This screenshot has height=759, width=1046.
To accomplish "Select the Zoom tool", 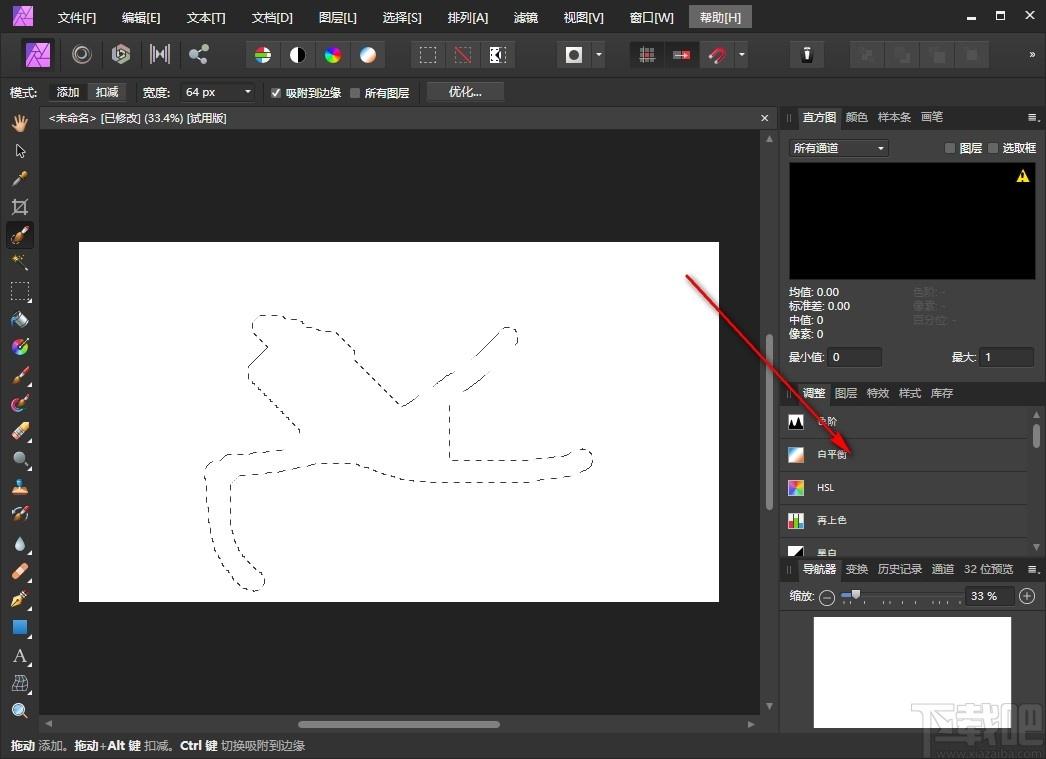I will (x=20, y=711).
